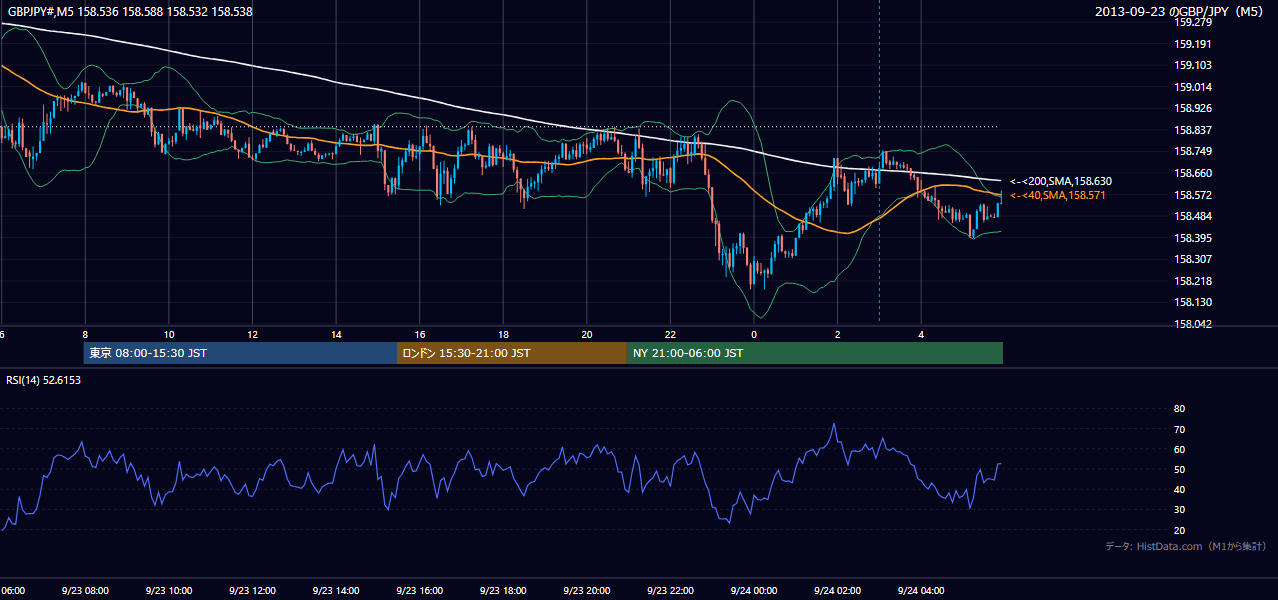Click the 9/24 04:00 time axis label
This screenshot has width=1278, height=600.
pos(921,591)
